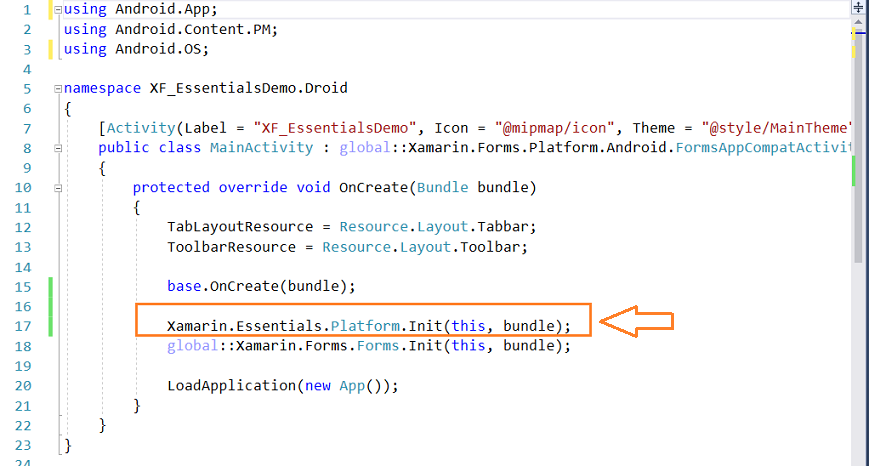Click the protected keyword on line 10
The height and width of the screenshot is (466, 869).
click(171, 188)
